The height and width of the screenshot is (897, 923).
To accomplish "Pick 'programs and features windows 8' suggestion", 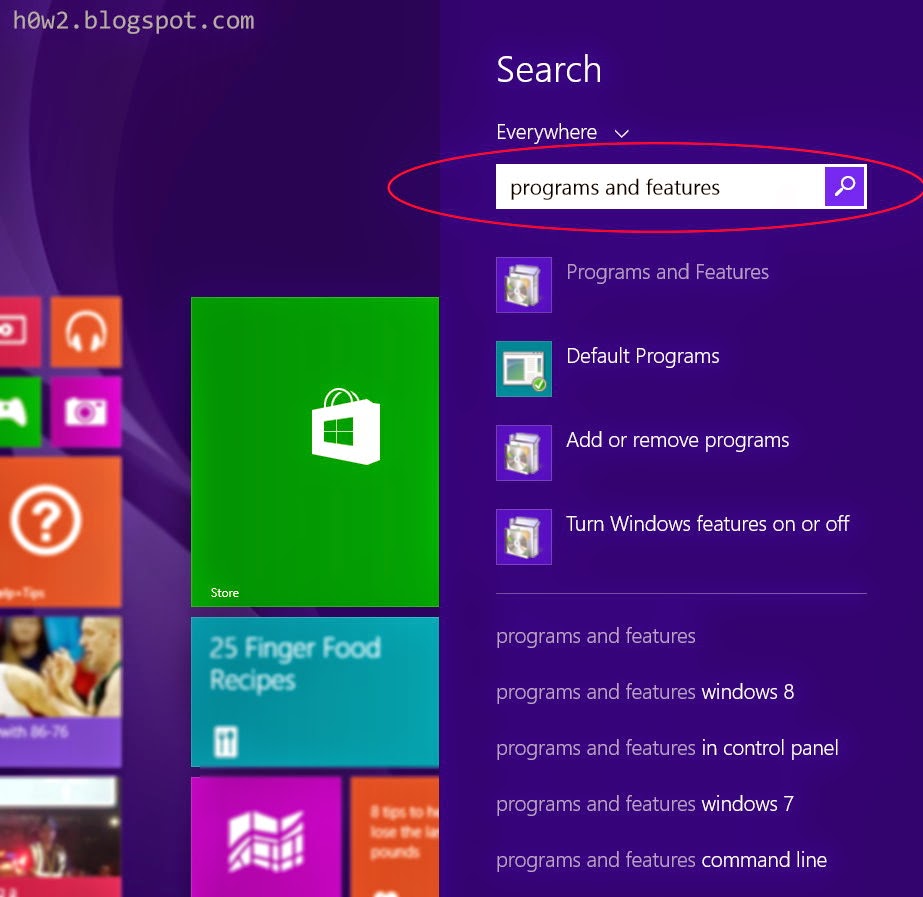I will (645, 692).
